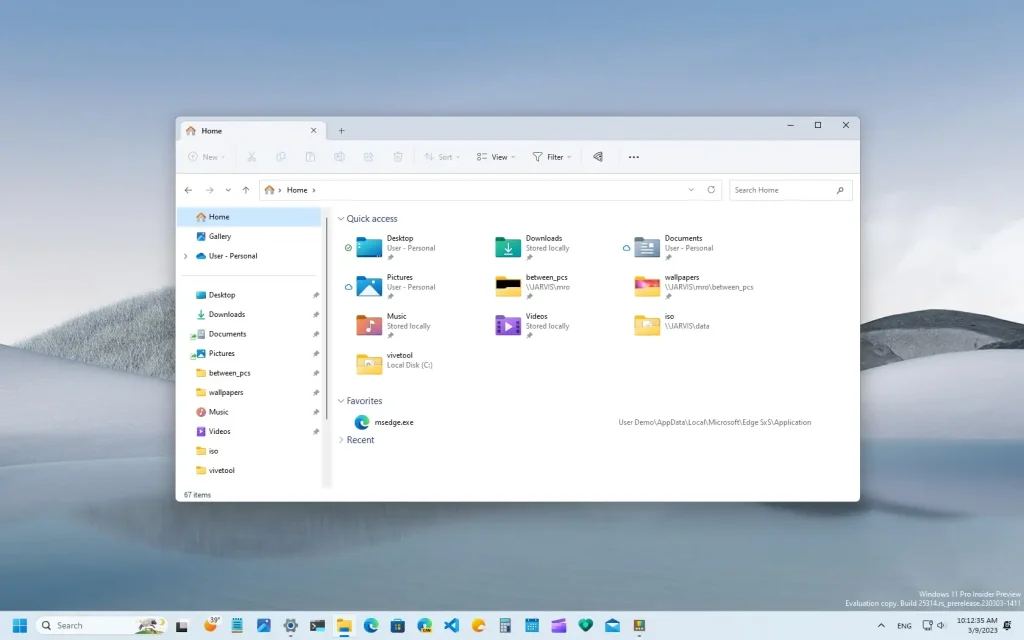
Task: Open the Filter dropdown menu
Action: click(552, 157)
